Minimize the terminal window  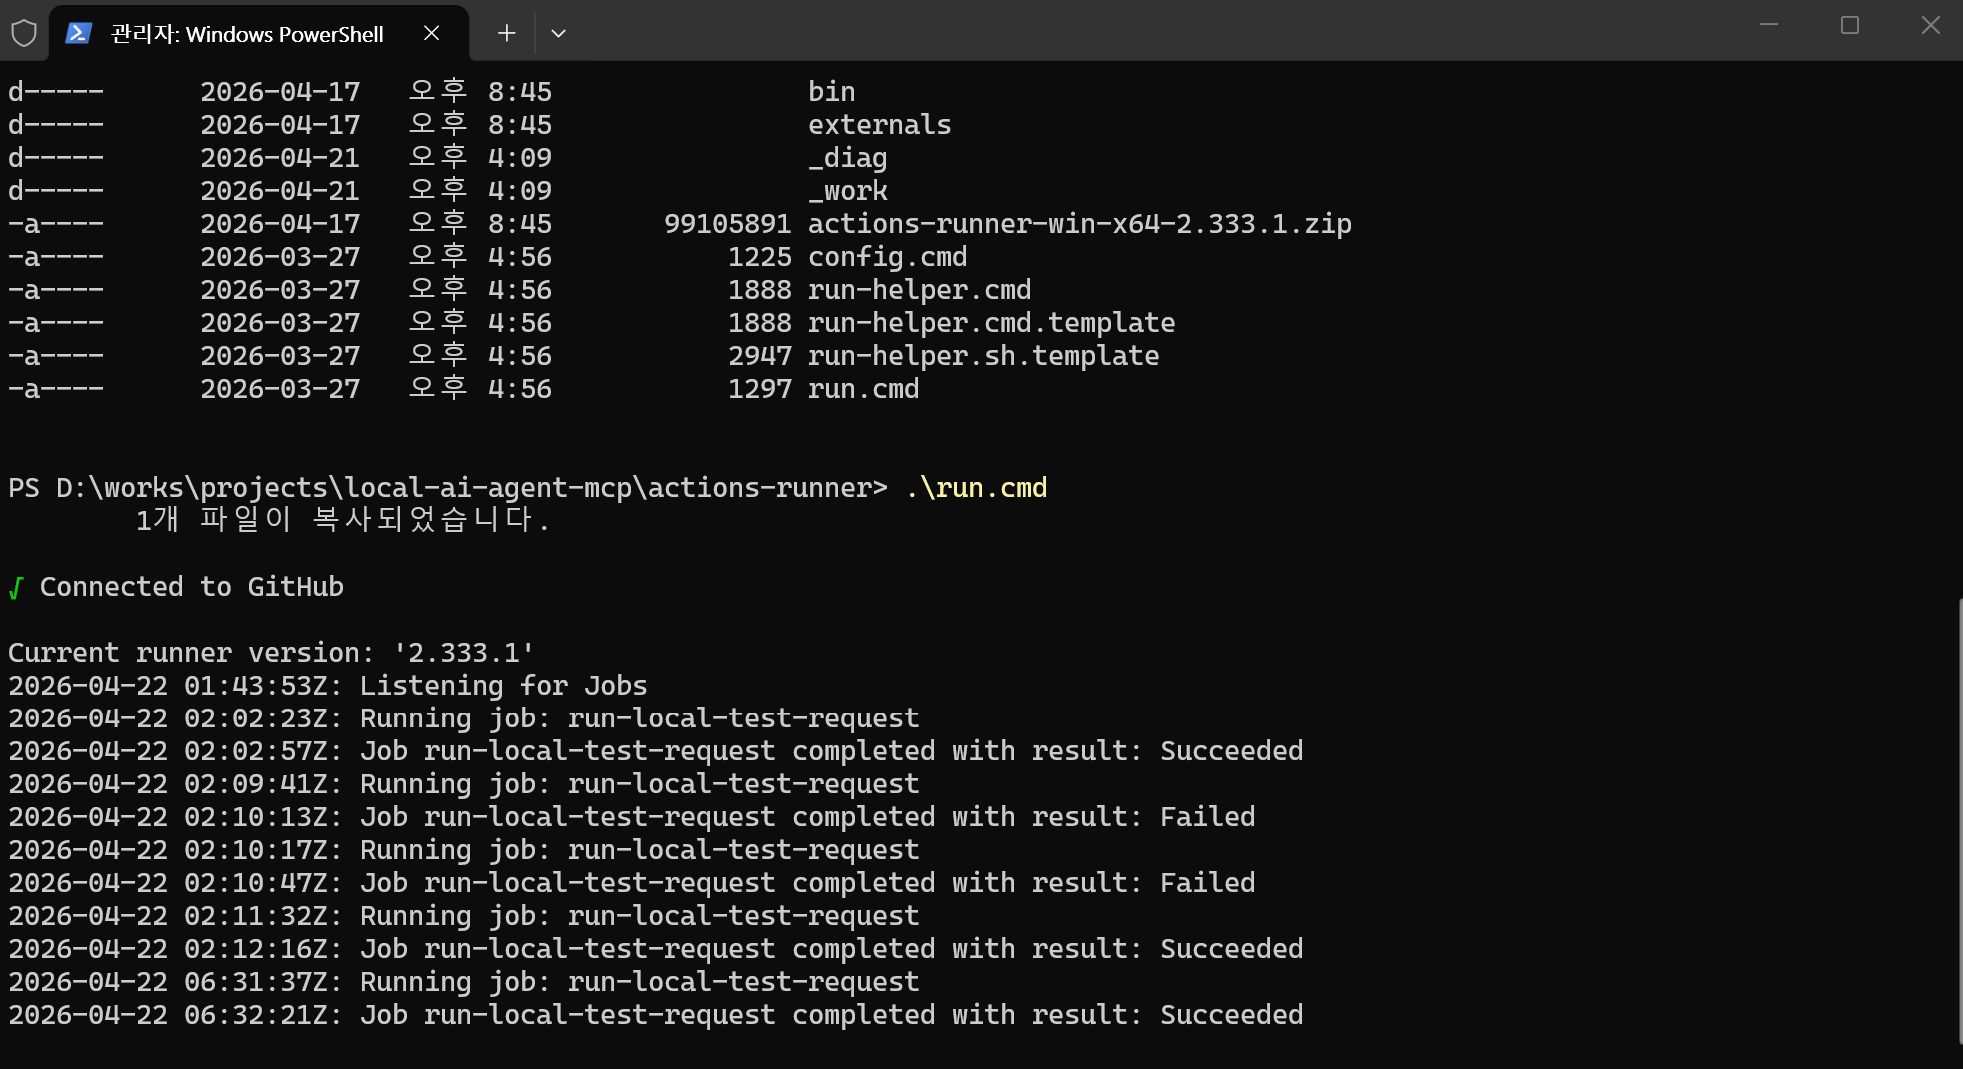[1768, 25]
